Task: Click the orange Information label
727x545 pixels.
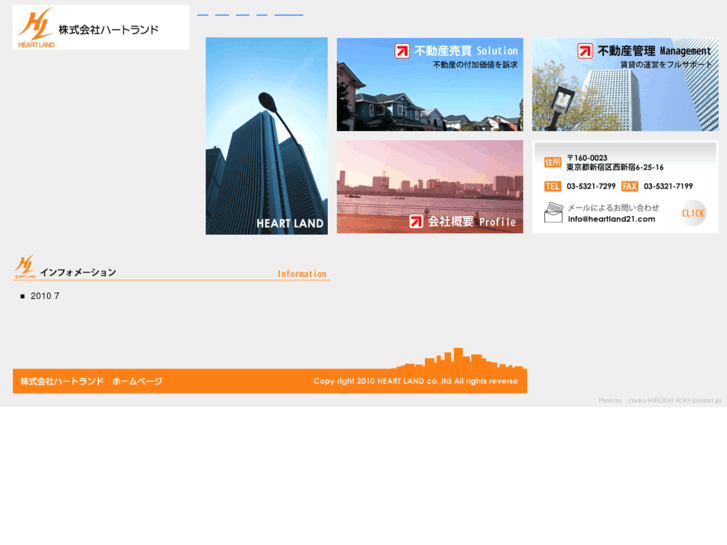Action: click(302, 274)
